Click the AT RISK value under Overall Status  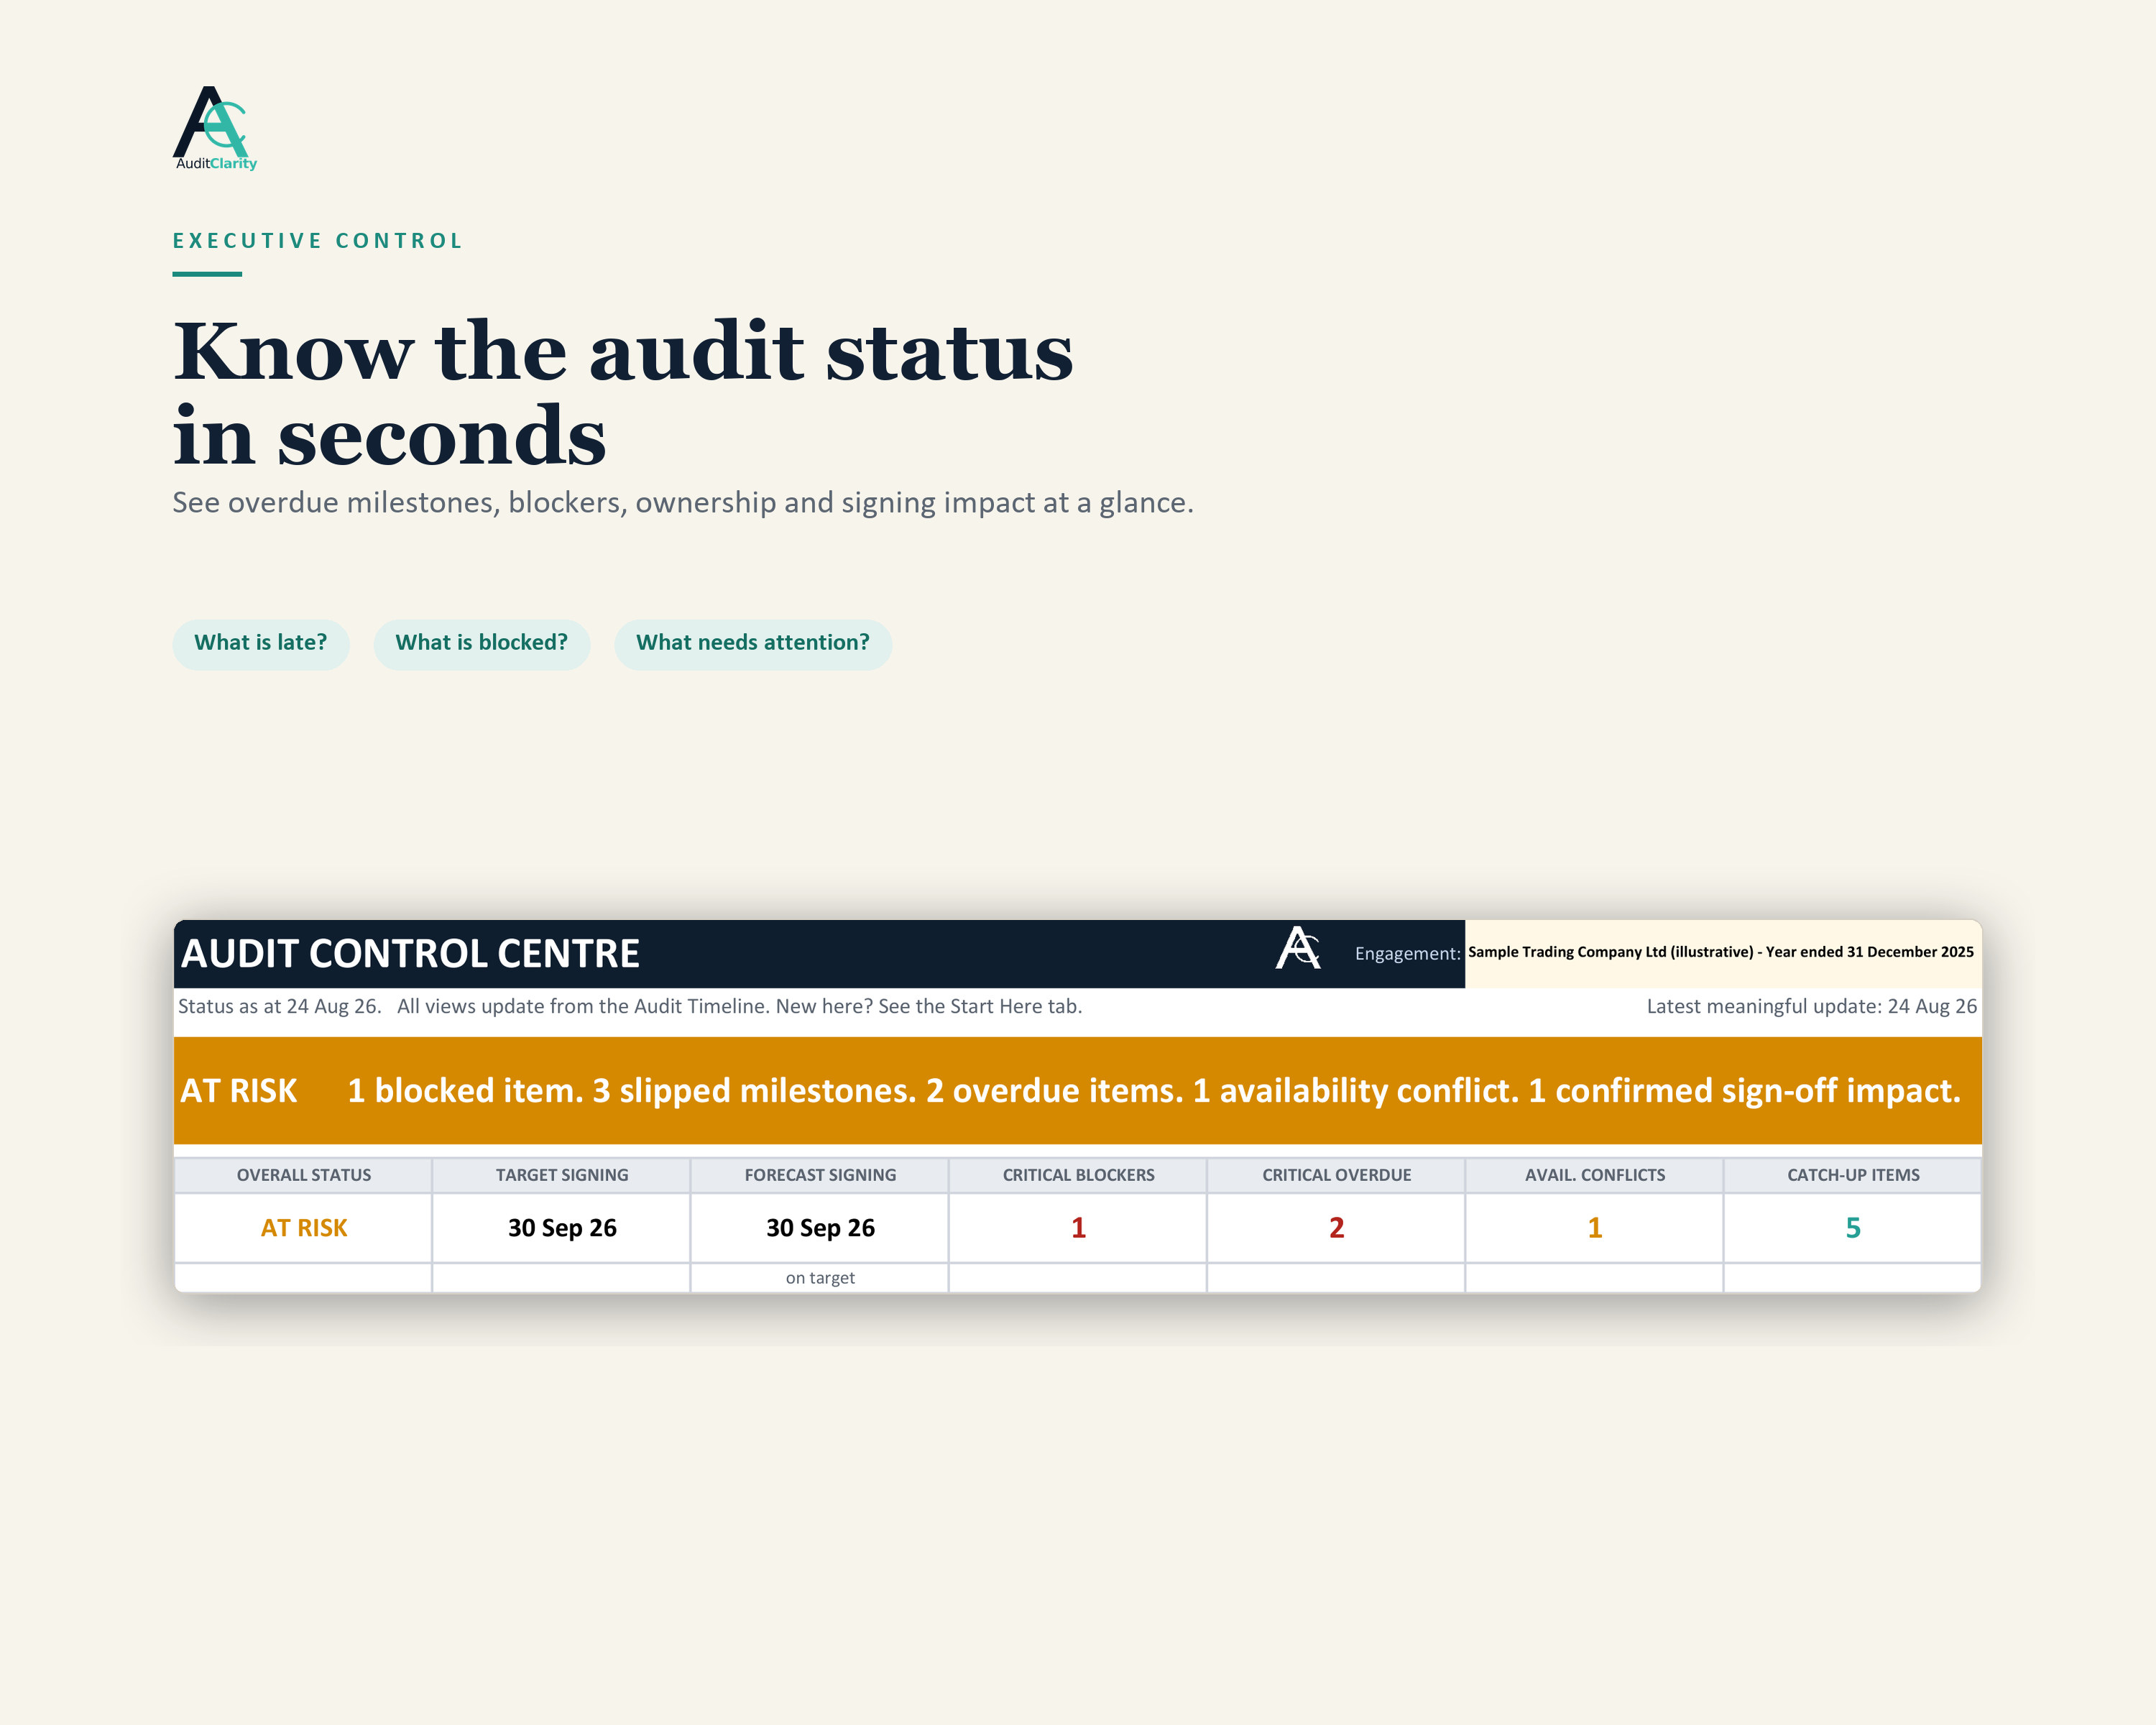point(304,1228)
